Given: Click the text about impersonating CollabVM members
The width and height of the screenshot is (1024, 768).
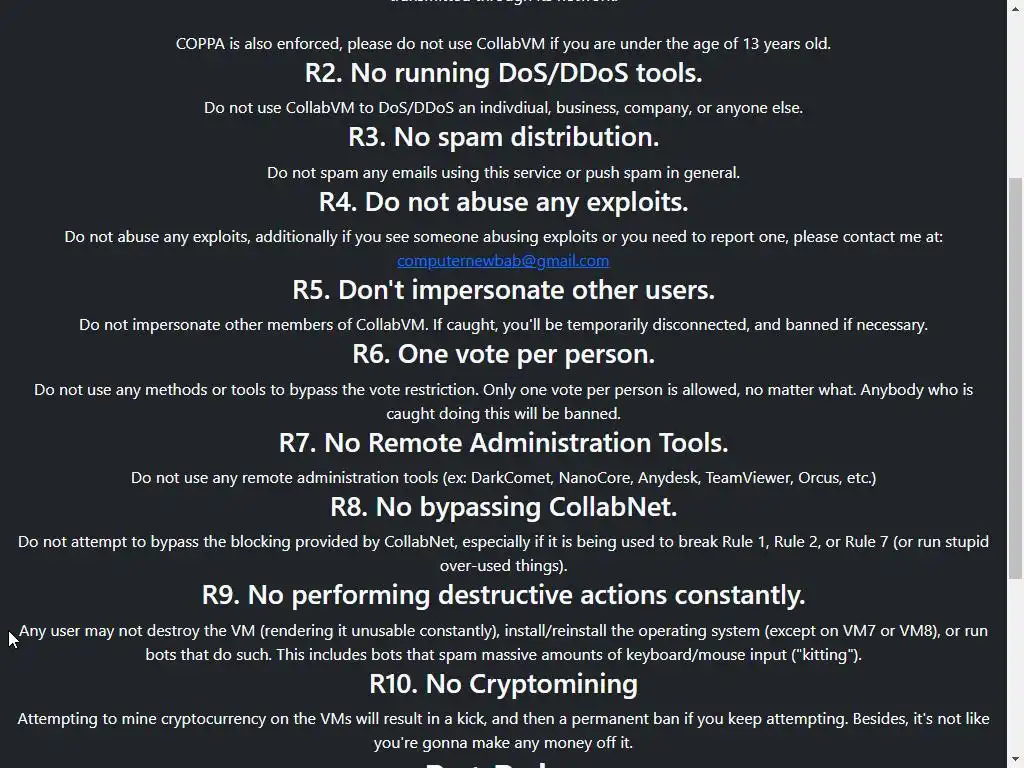Looking at the screenshot, I should pos(503,325).
